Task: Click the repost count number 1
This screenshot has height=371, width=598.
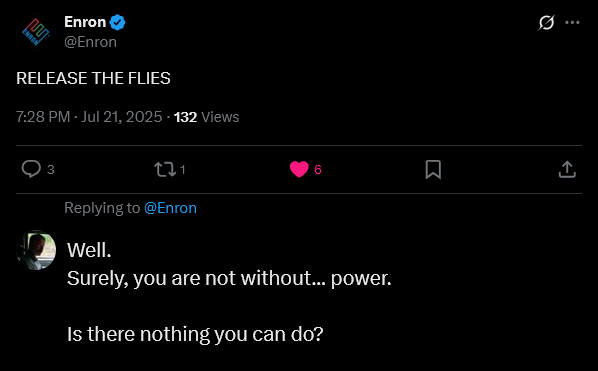Action: coord(183,170)
